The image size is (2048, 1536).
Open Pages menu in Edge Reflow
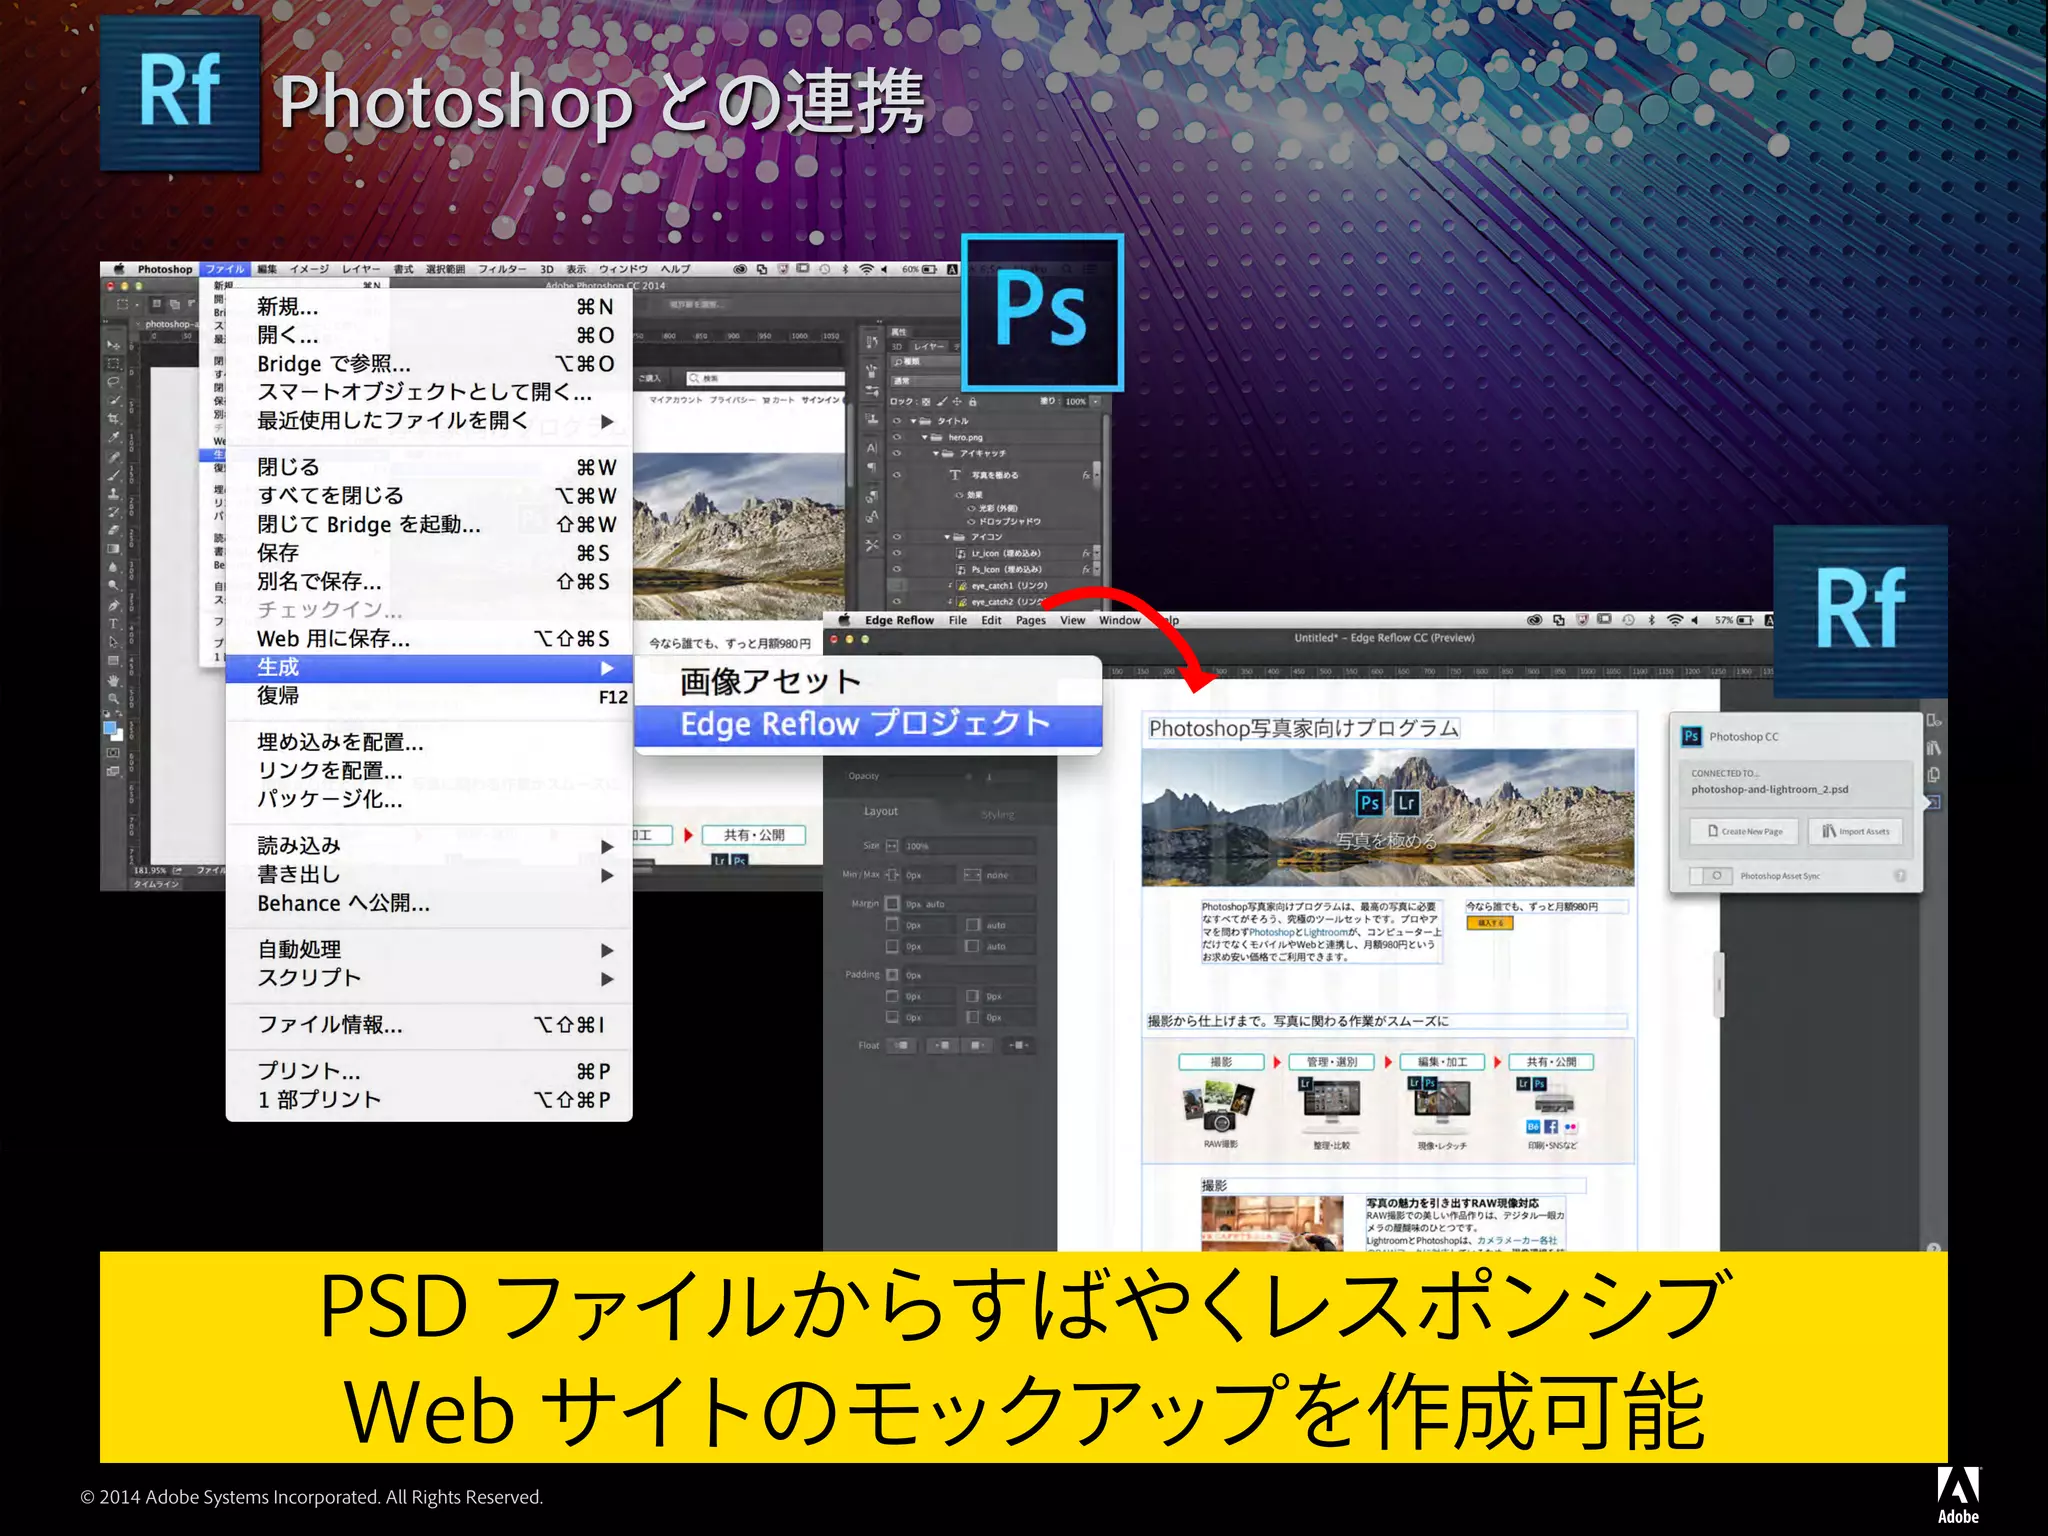(x=1030, y=620)
